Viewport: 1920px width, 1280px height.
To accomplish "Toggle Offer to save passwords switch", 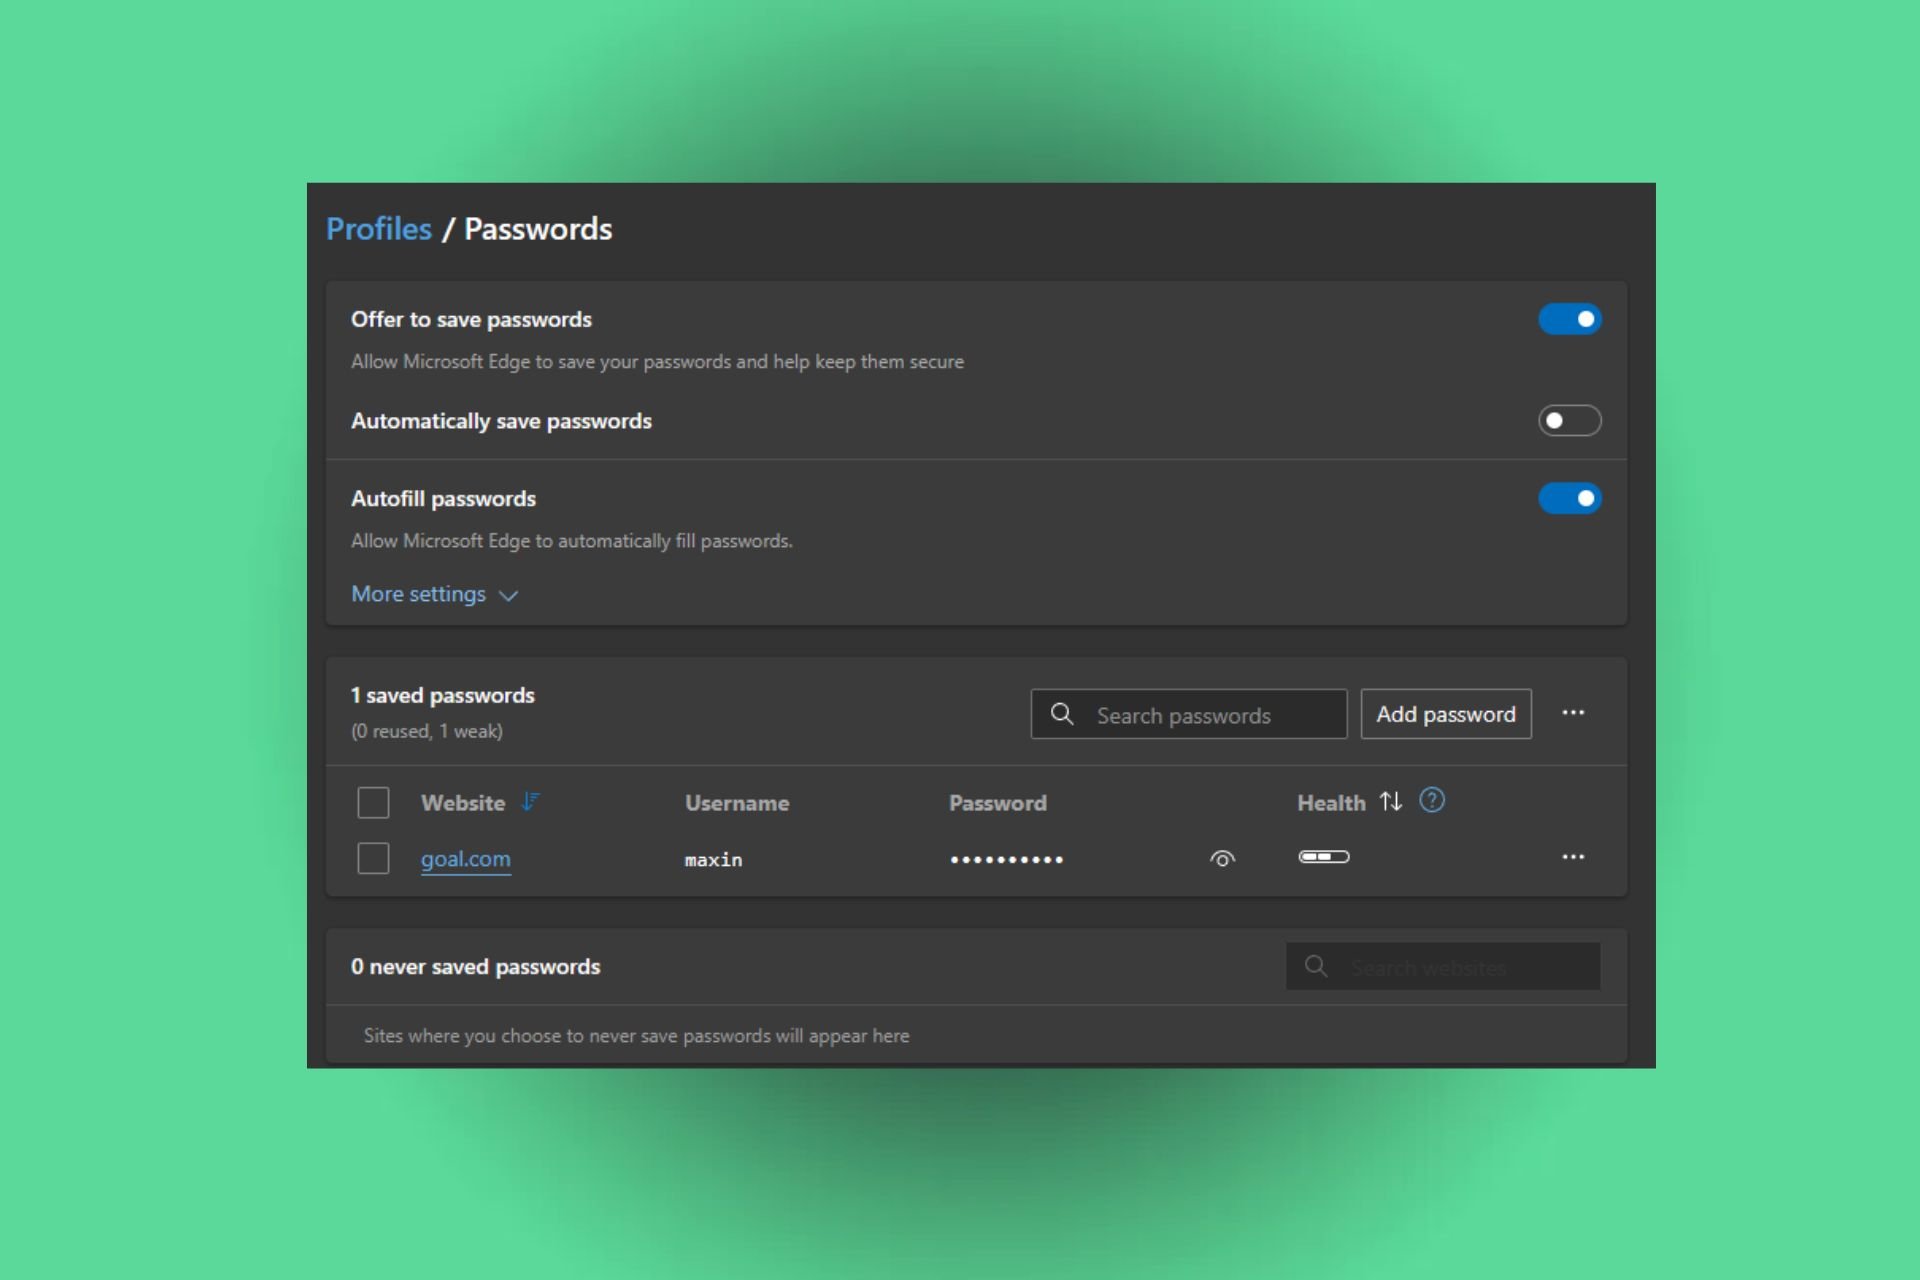I will coord(1569,319).
